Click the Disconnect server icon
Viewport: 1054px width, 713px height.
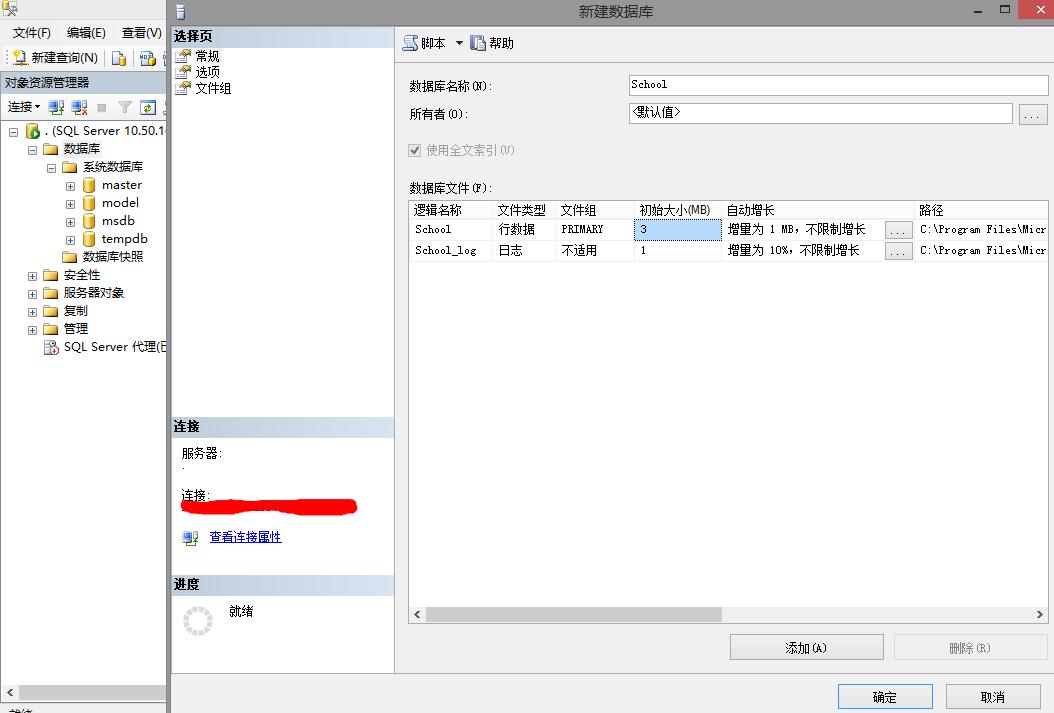pos(78,107)
